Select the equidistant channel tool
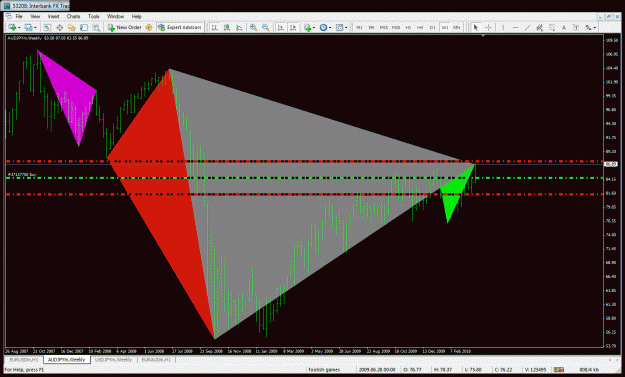625x377 pixels. pos(539,27)
